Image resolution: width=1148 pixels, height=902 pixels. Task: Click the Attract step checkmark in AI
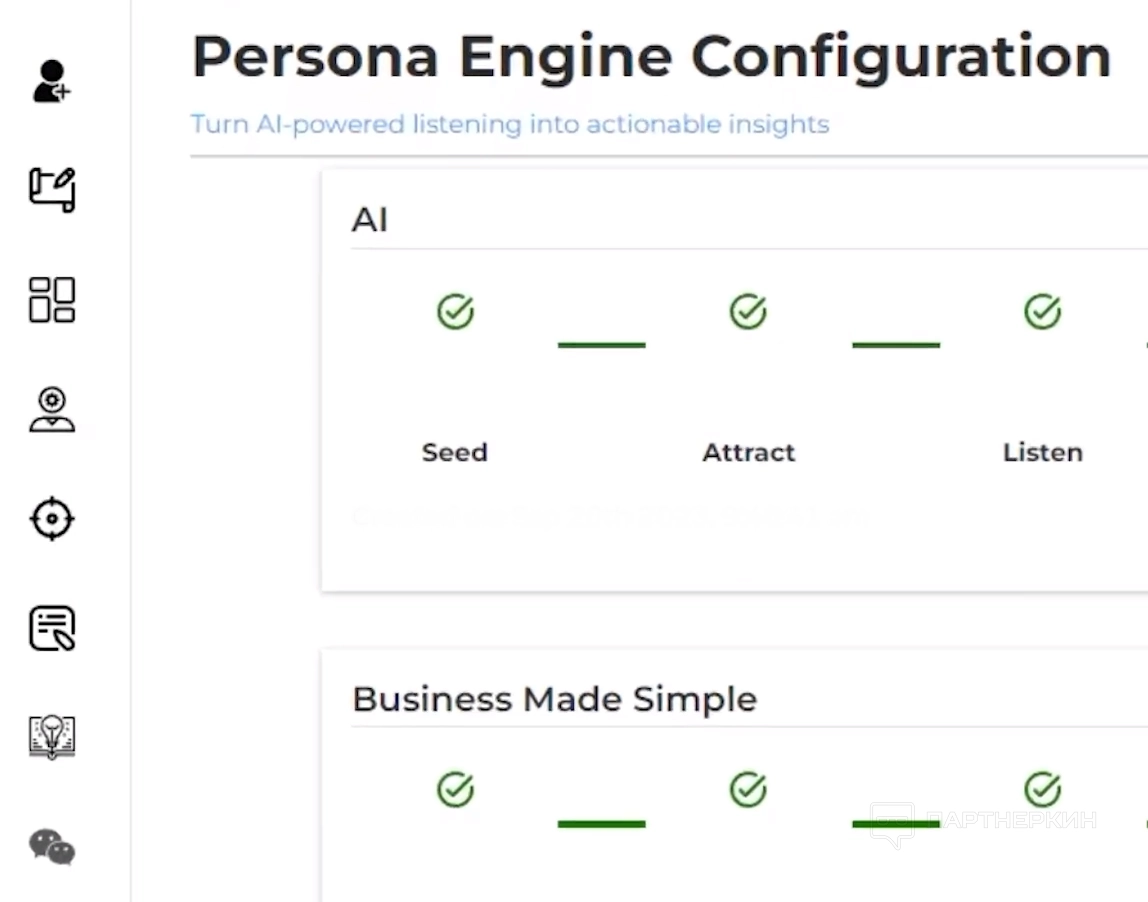pyautogui.click(x=748, y=312)
